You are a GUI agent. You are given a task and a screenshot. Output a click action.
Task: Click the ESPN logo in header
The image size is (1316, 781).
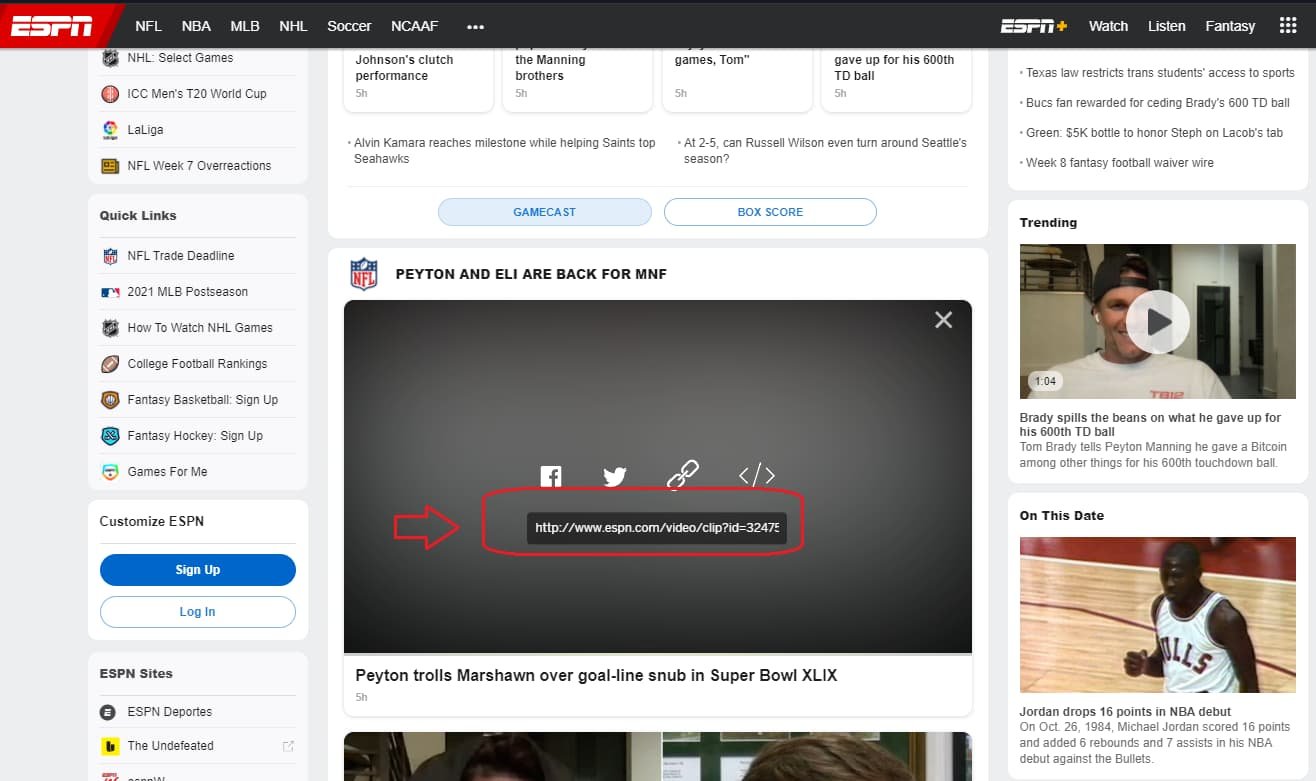52,26
